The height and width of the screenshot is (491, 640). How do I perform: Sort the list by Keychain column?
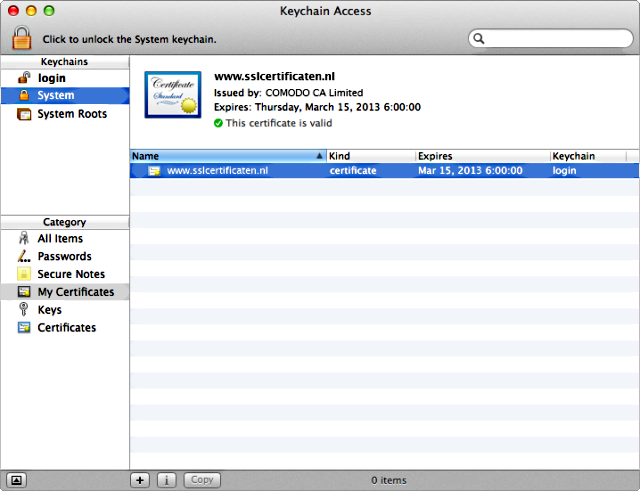tap(588, 156)
